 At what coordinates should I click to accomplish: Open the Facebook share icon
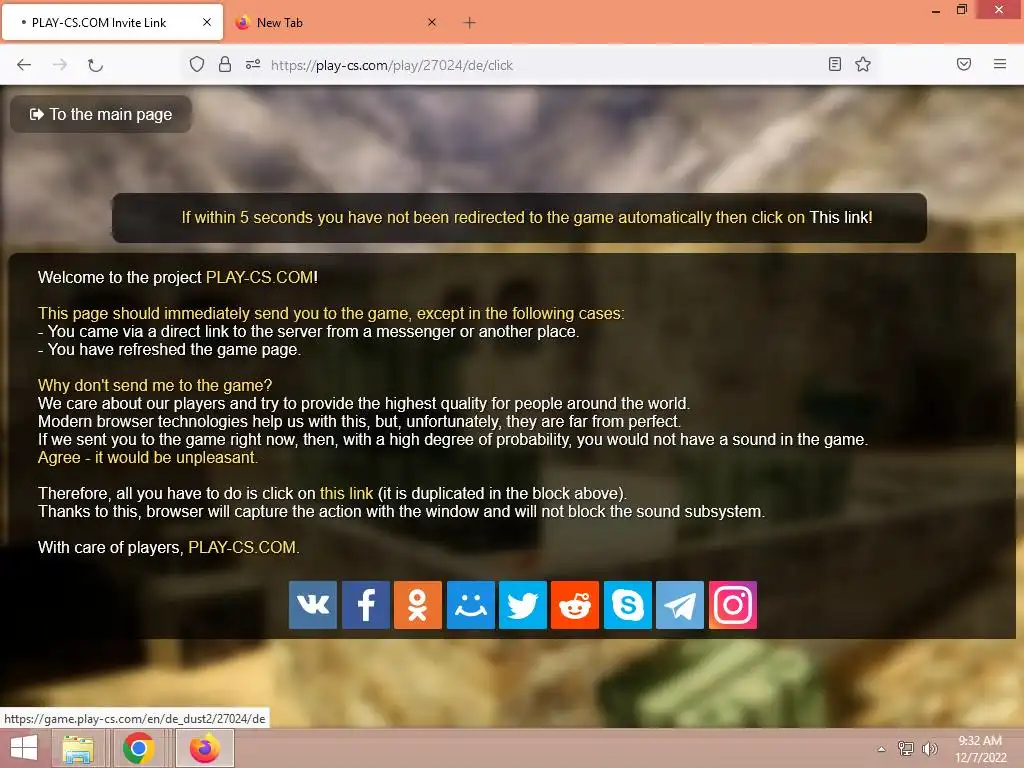click(366, 605)
